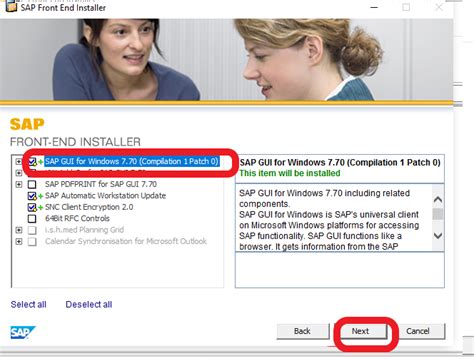The width and height of the screenshot is (474, 361).
Task: Select the SAP PDFPRINT for SAP GUI 7.70 row
Action: tap(101, 184)
